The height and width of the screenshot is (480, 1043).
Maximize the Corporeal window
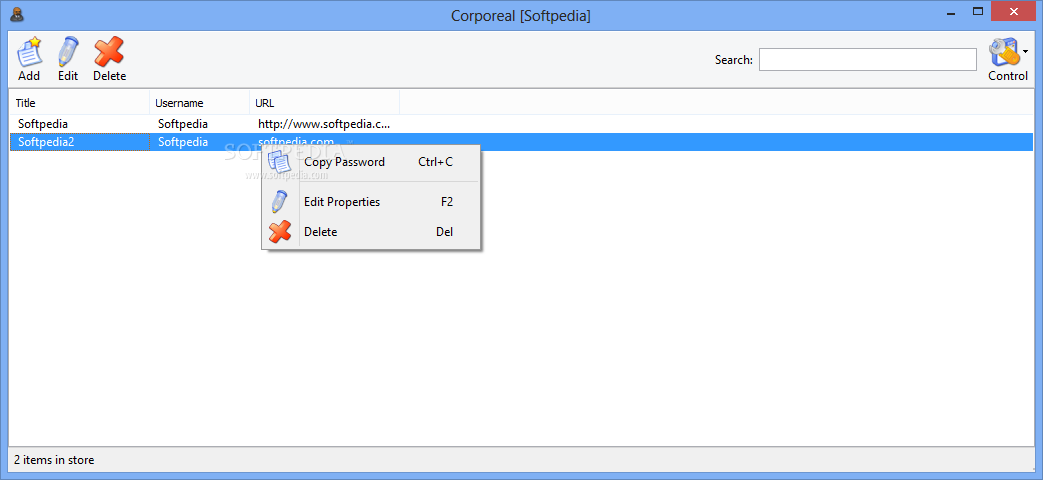(x=978, y=11)
